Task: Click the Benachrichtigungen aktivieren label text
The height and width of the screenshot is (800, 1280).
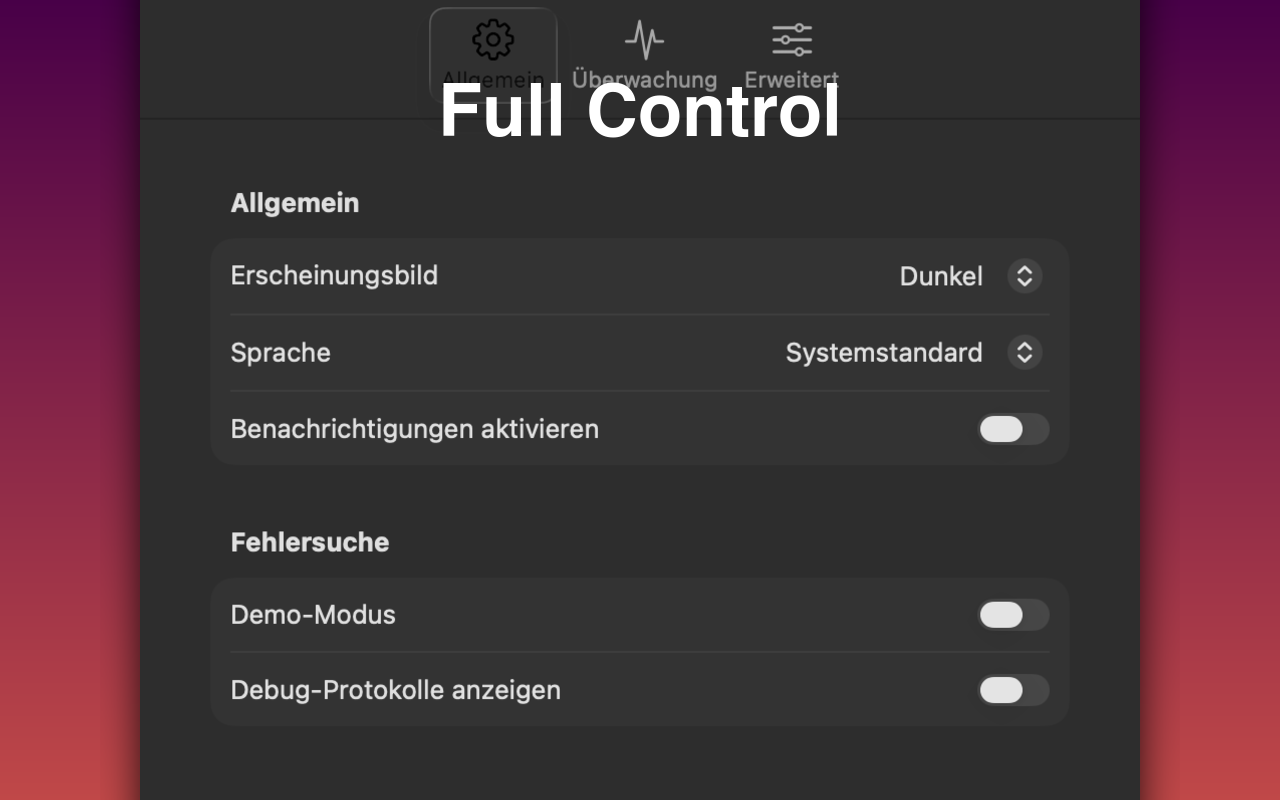Action: [x=414, y=429]
